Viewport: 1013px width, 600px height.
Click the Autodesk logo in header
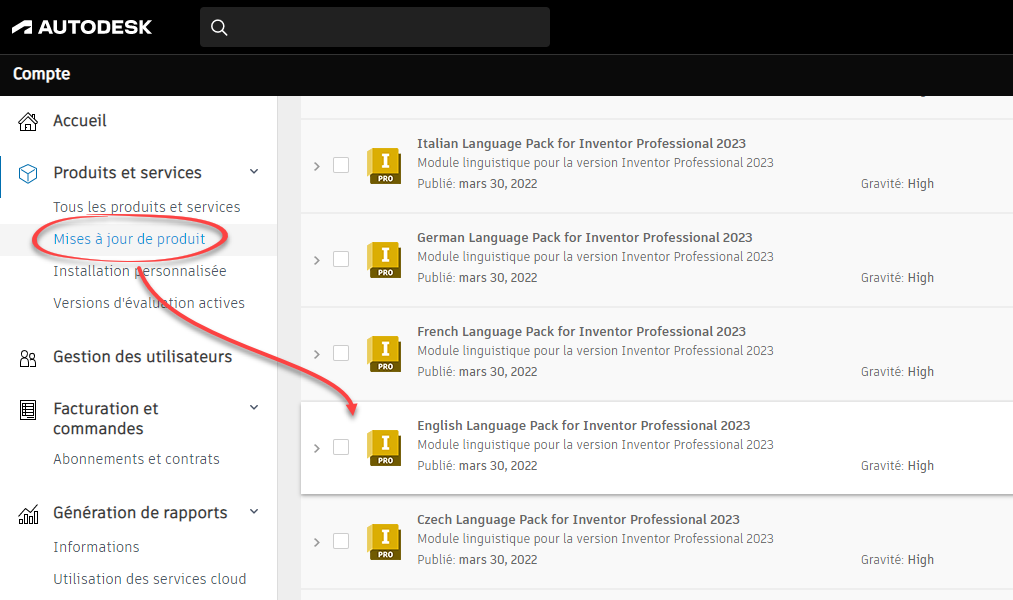pyautogui.click(x=82, y=27)
